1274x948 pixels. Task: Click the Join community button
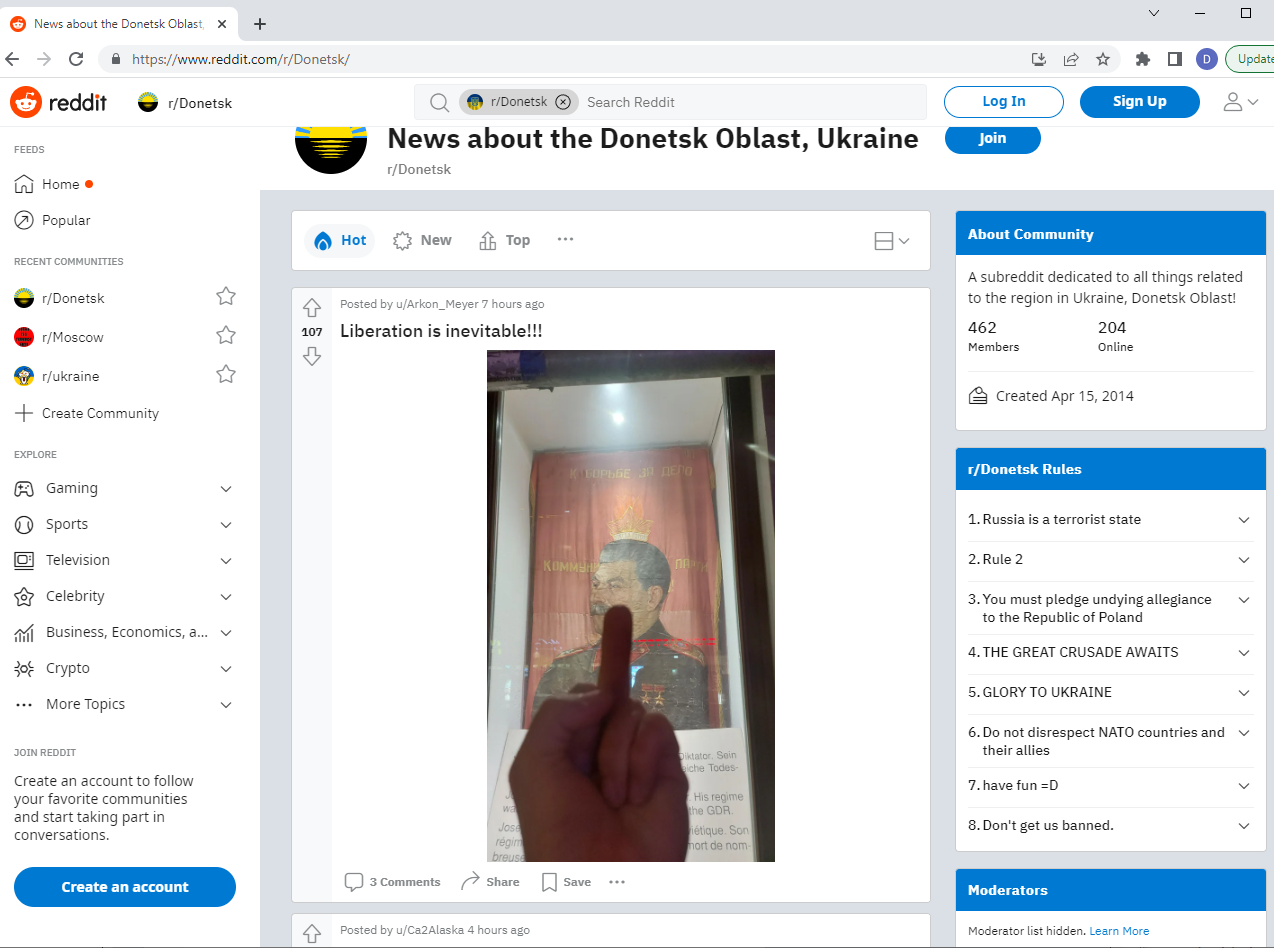pyautogui.click(x=993, y=138)
